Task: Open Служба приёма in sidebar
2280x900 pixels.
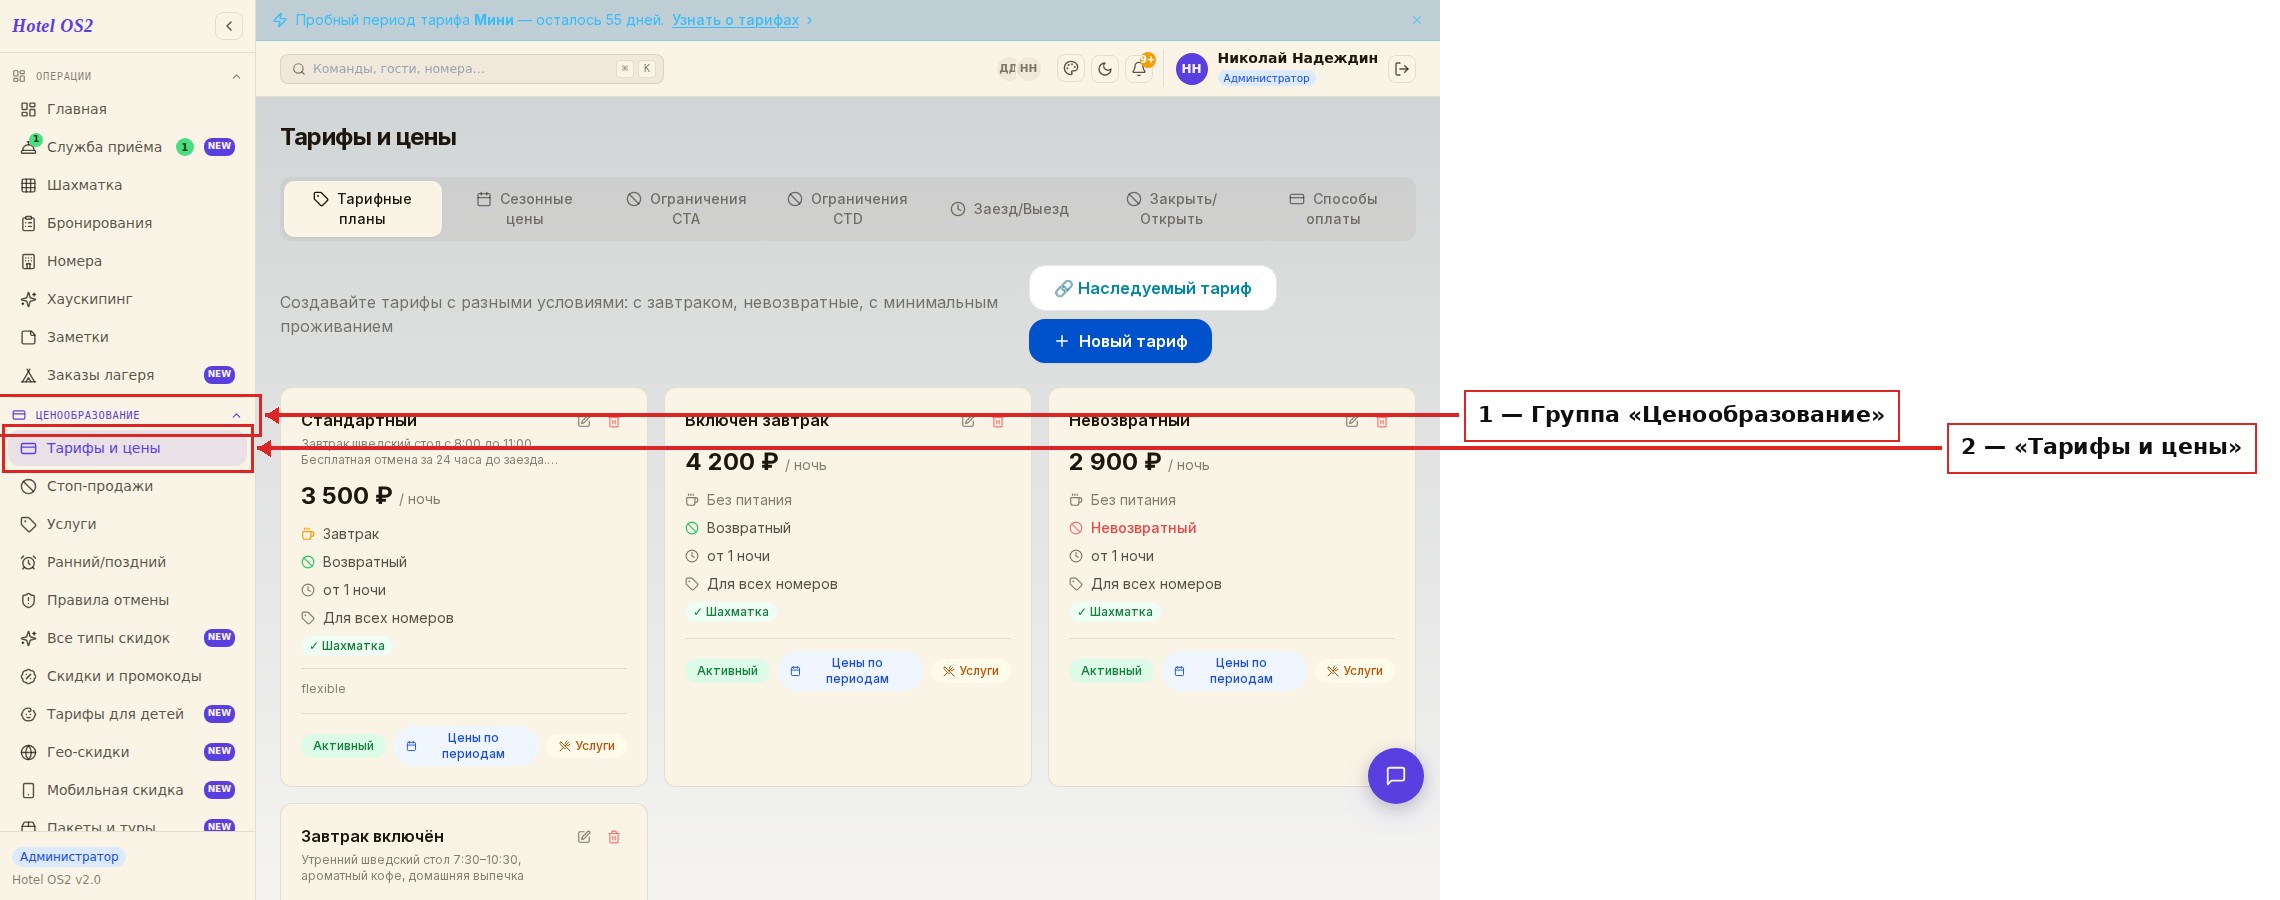Action: [x=127, y=147]
